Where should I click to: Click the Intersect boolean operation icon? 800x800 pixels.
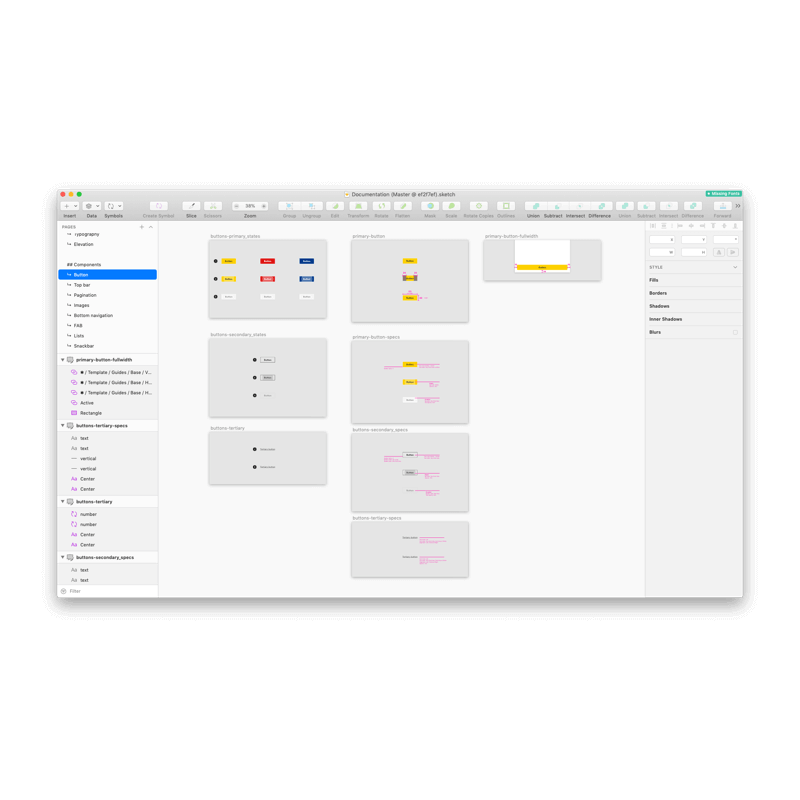575,206
